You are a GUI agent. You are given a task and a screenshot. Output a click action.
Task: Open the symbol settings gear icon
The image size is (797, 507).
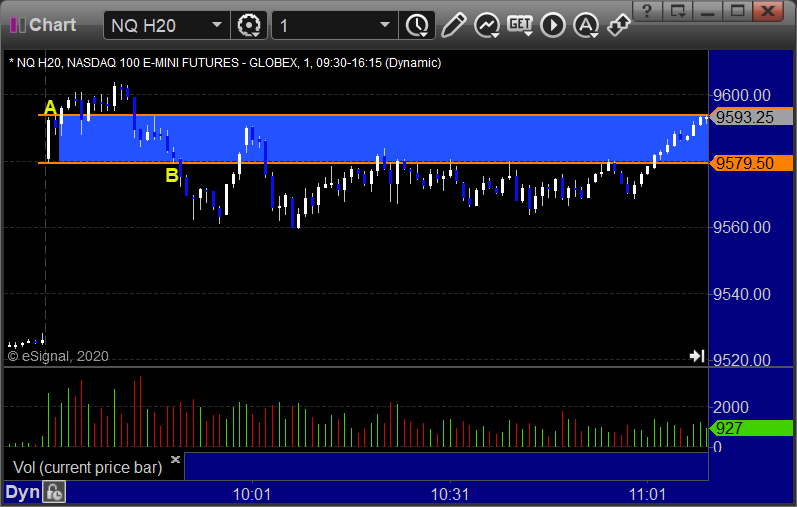coord(249,25)
